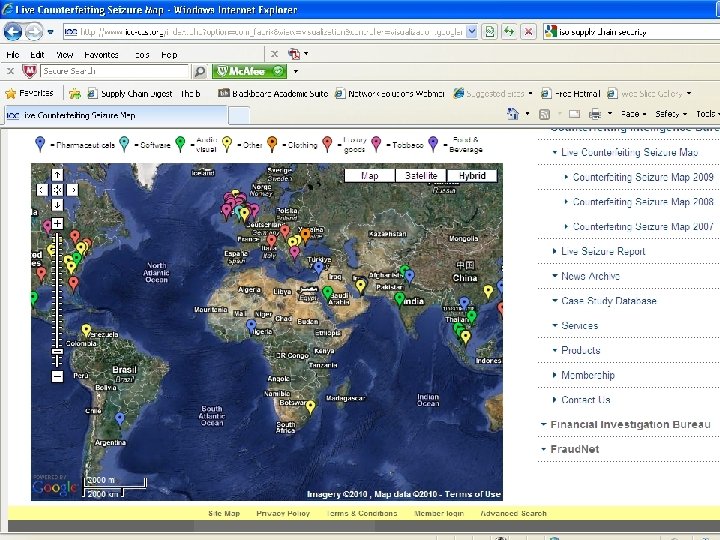Open the Blackboard Academic Suite bookmark
The height and width of the screenshot is (540, 720).
(x=273, y=94)
